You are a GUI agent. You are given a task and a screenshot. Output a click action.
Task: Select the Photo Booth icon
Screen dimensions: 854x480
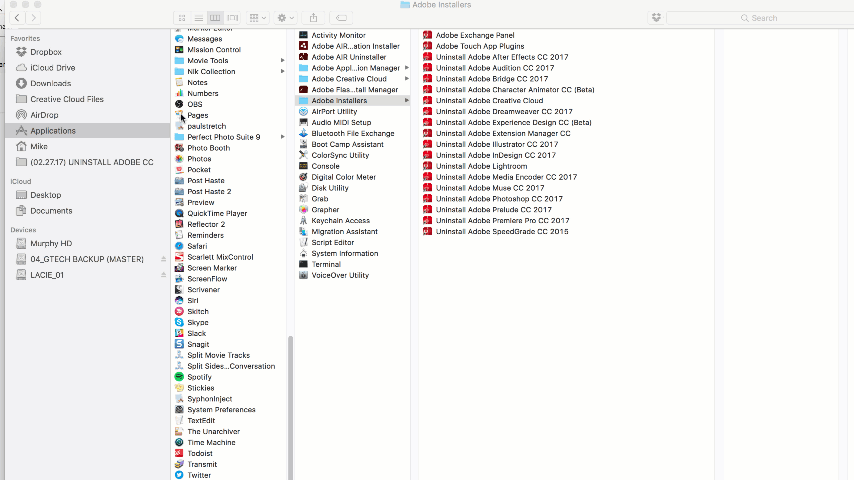point(179,148)
